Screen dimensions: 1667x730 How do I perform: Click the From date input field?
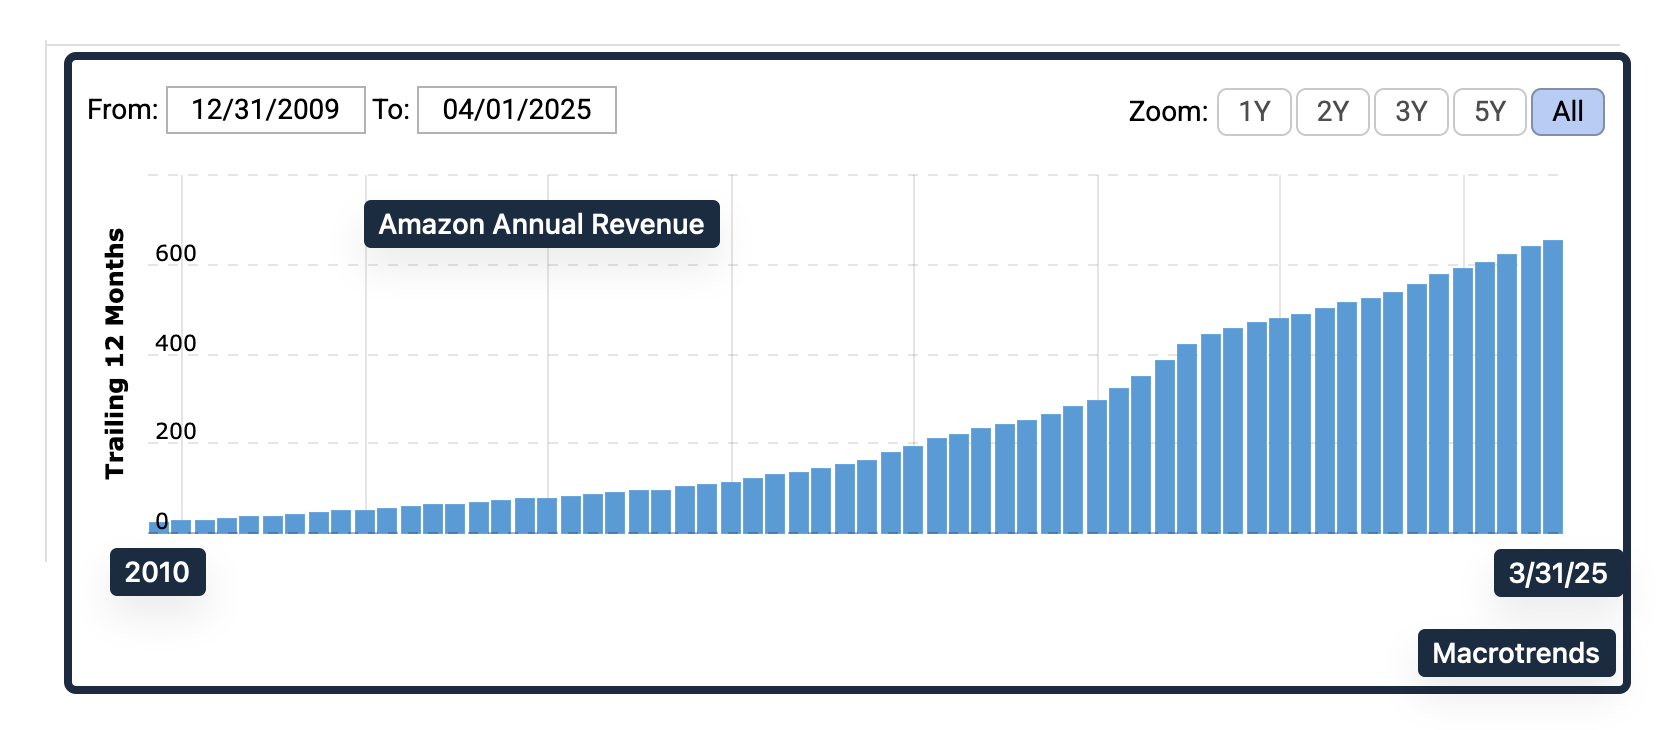pos(266,110)
